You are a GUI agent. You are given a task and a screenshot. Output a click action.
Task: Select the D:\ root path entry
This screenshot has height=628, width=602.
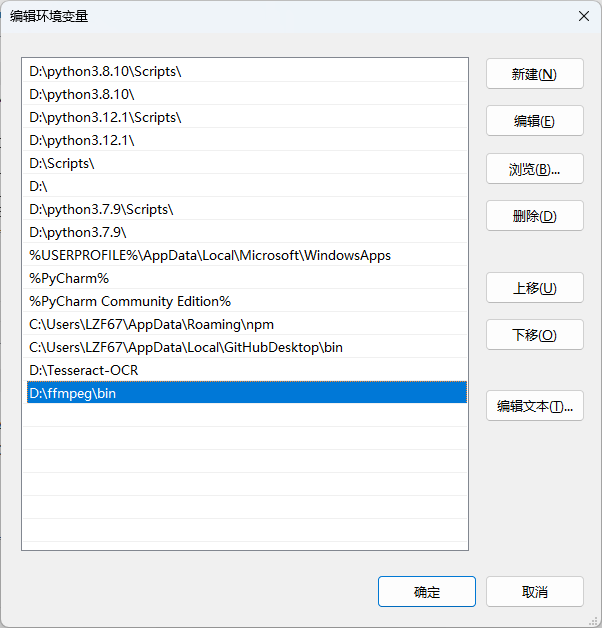click(245, 186)
